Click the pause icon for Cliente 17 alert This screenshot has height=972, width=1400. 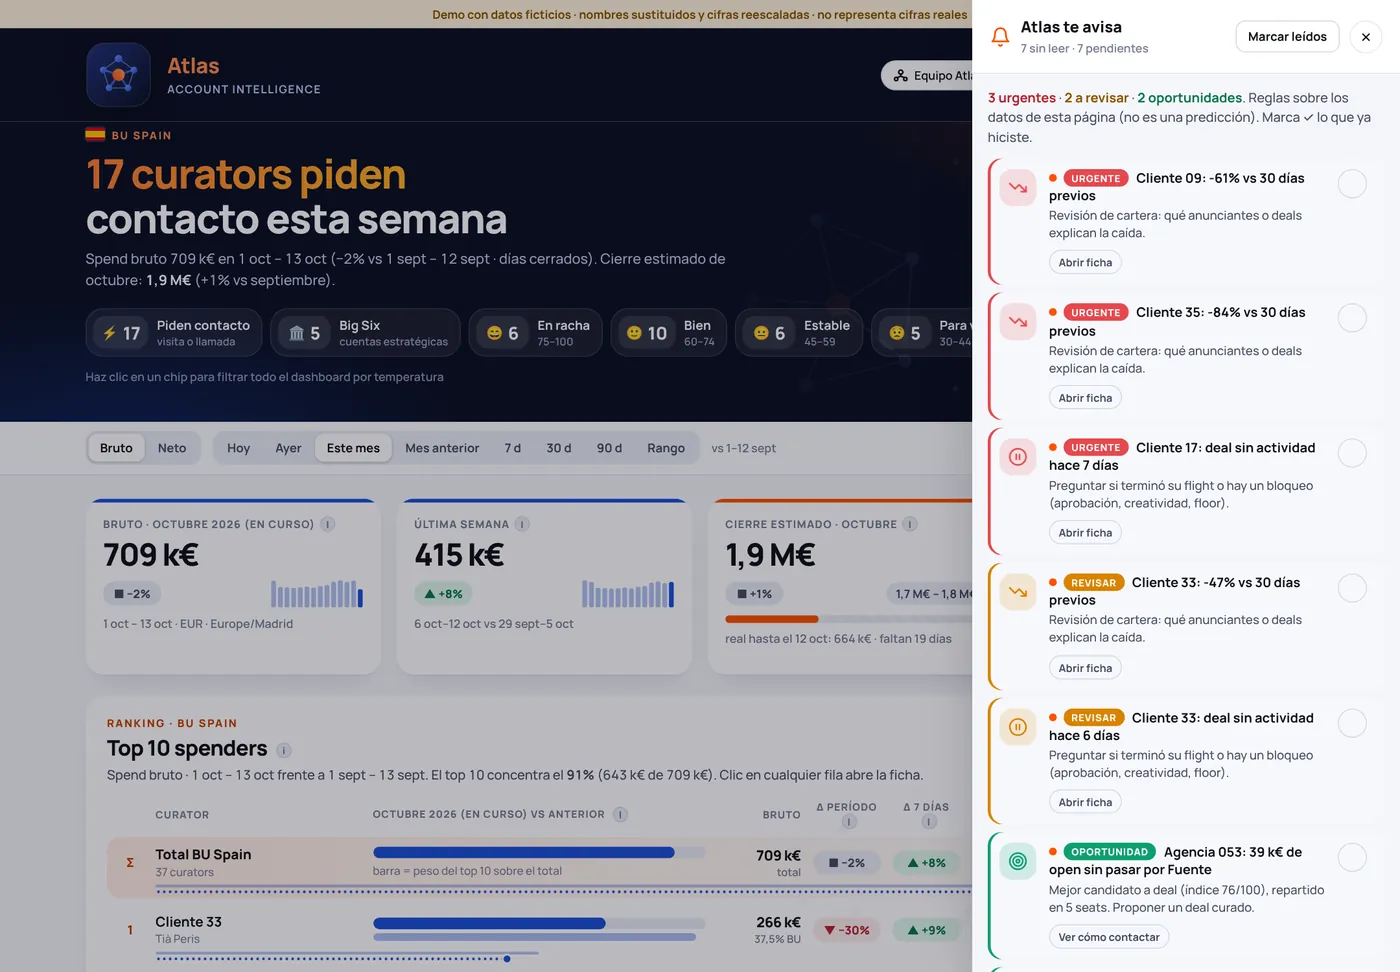[1018, 457]
